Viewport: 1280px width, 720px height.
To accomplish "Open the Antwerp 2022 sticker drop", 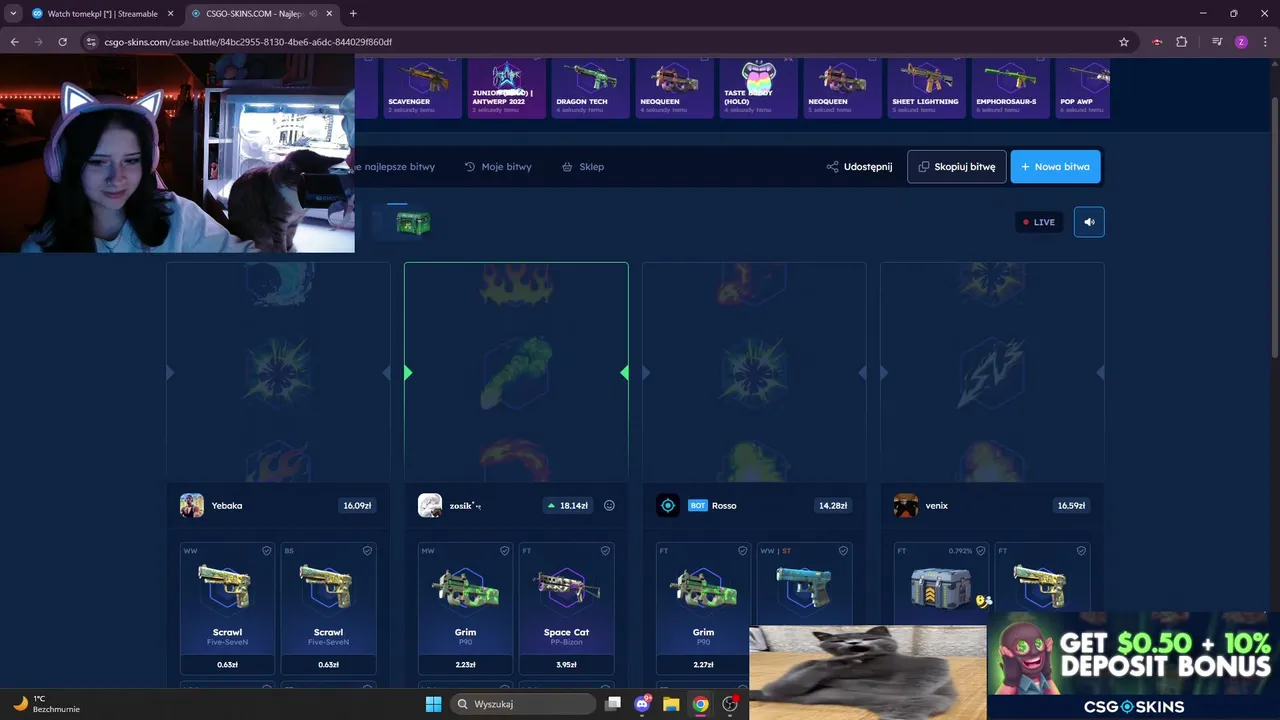I will point(506,88).
